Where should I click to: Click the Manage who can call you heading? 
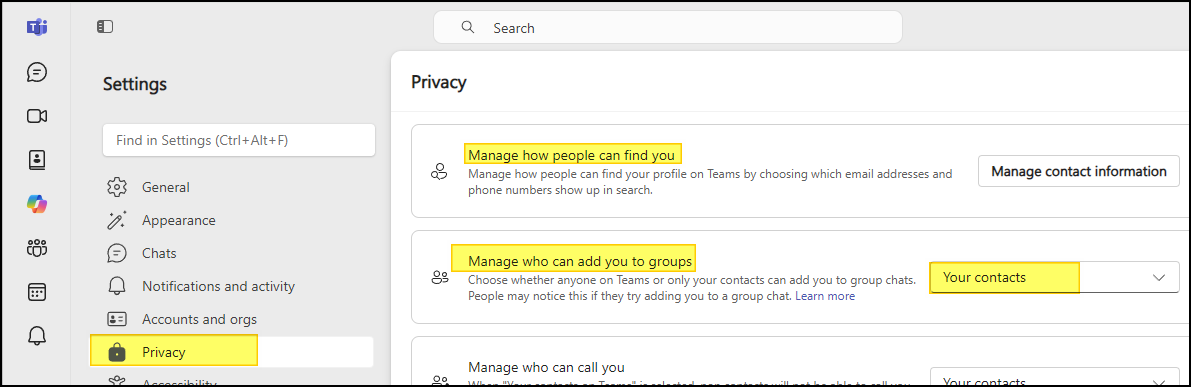(x=546, y=367)
